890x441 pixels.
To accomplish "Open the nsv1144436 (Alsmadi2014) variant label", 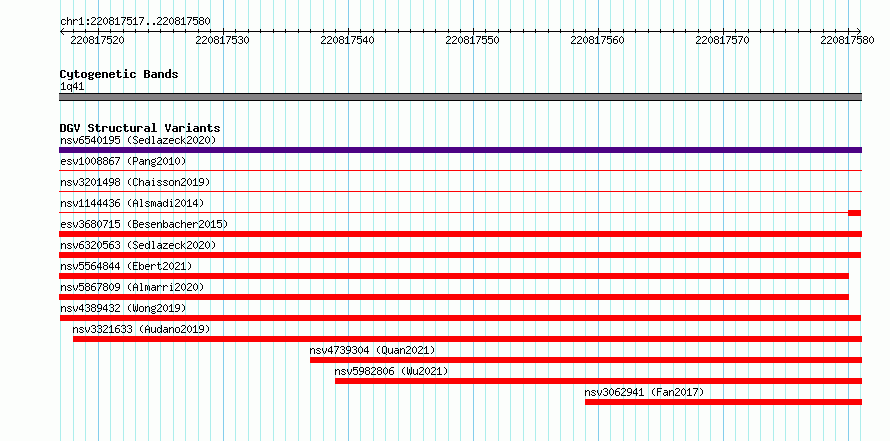I will pos(132,203).
